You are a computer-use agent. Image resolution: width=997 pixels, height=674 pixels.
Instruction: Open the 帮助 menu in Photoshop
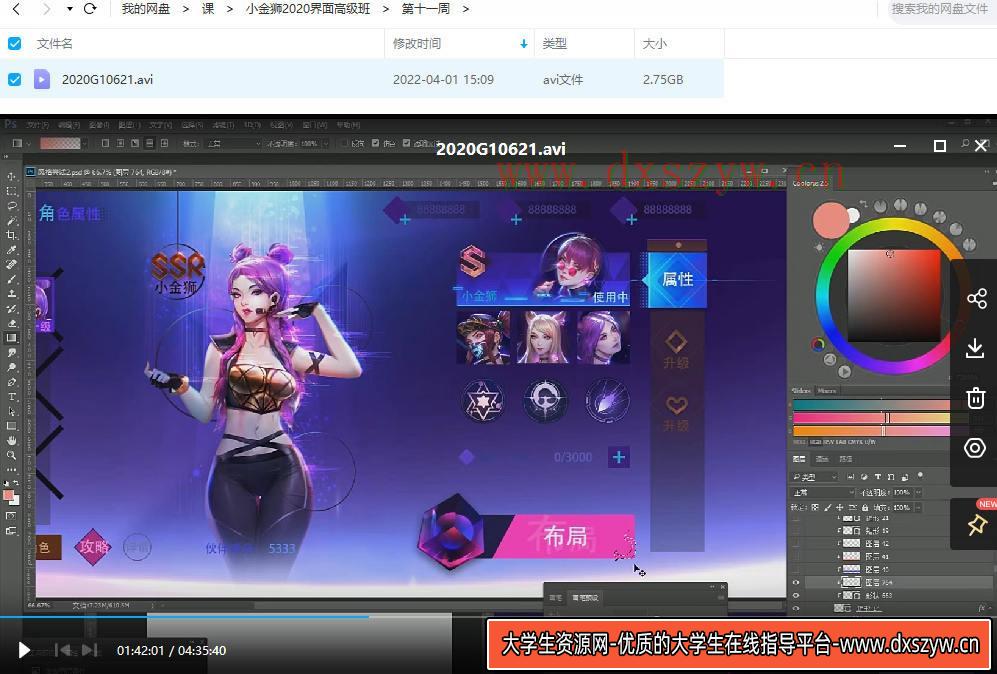[348, 125]
